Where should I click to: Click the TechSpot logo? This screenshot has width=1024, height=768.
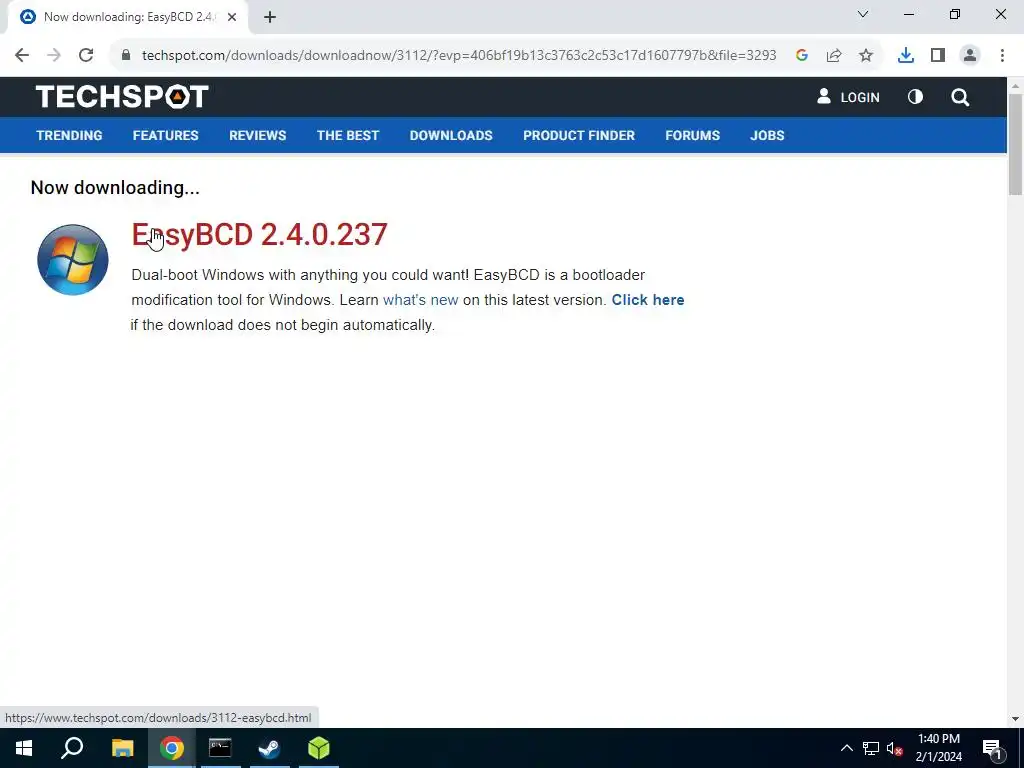point(122,97)
